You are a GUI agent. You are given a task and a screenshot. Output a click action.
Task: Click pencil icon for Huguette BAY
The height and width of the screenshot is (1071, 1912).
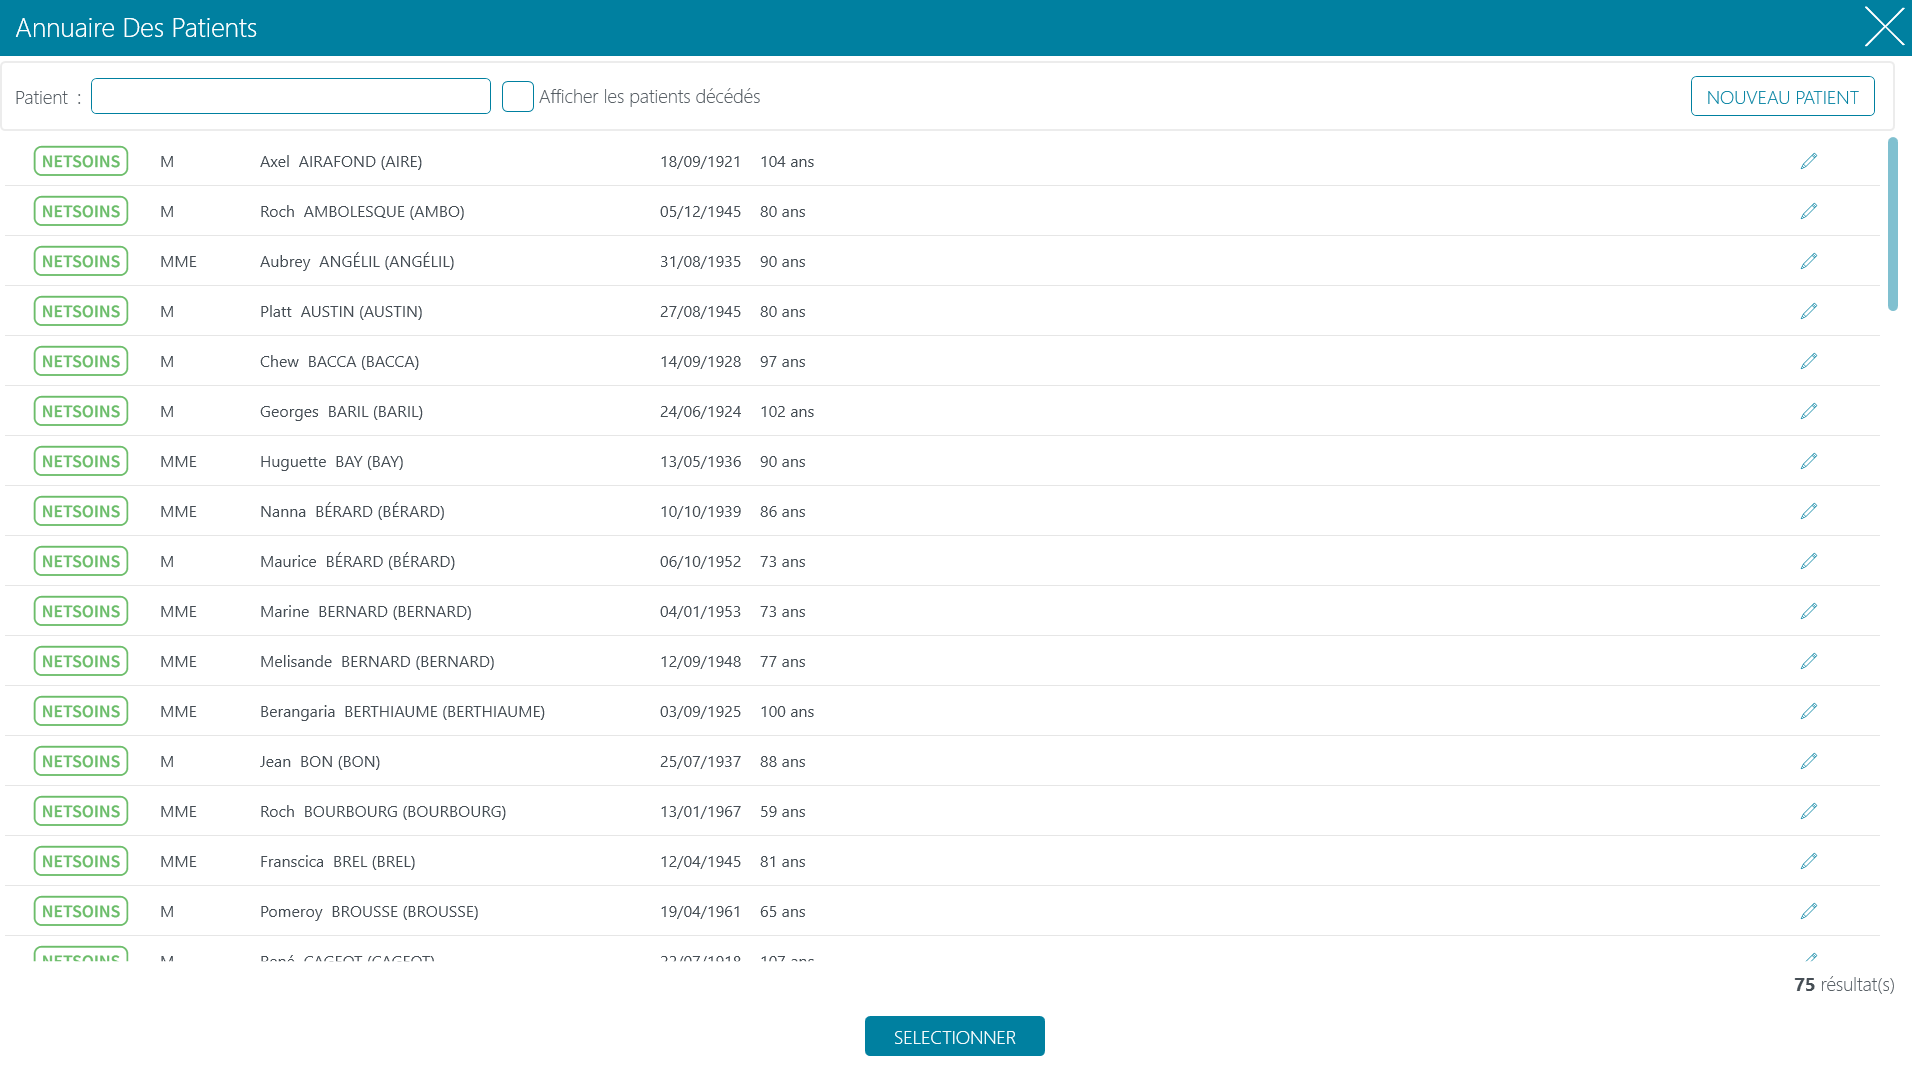1808,461
